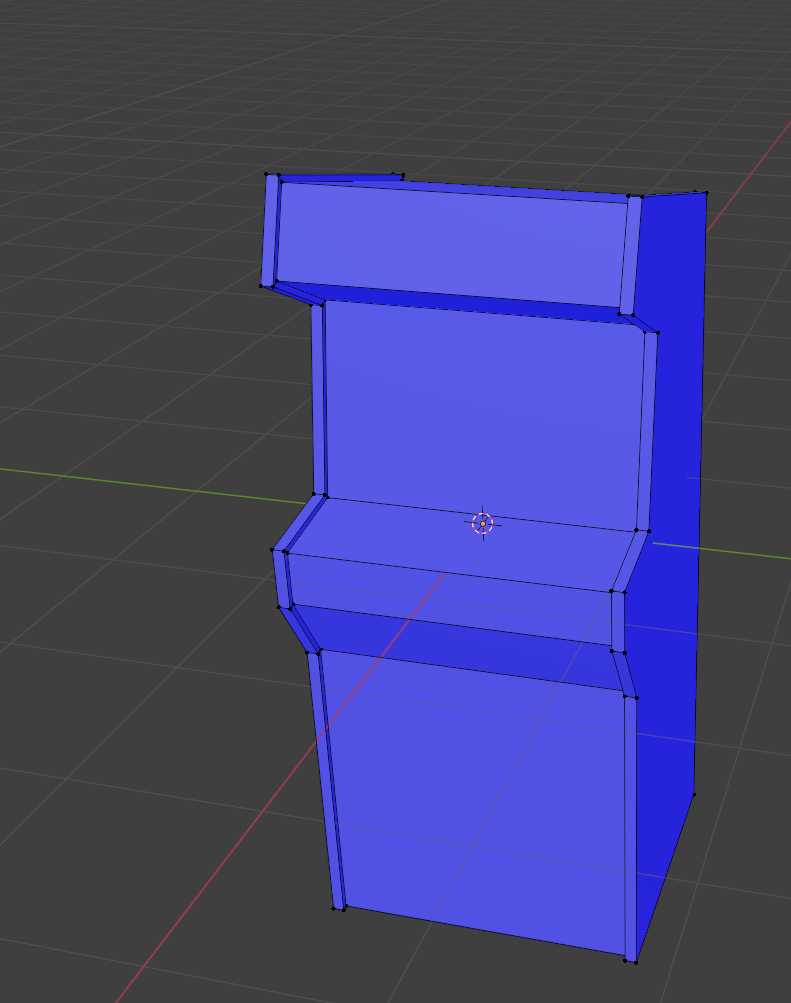
Task: Click the 3D cursor crosshair
Action: point(483,523)
